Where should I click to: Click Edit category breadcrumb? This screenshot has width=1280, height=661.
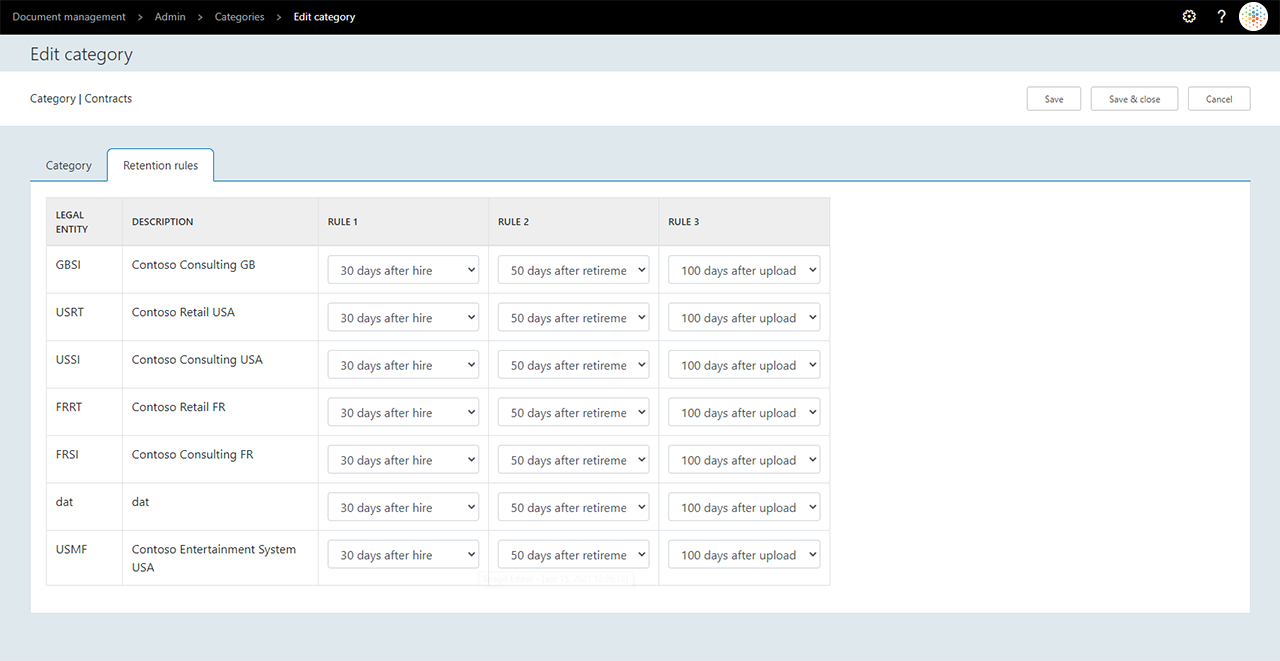324,17
